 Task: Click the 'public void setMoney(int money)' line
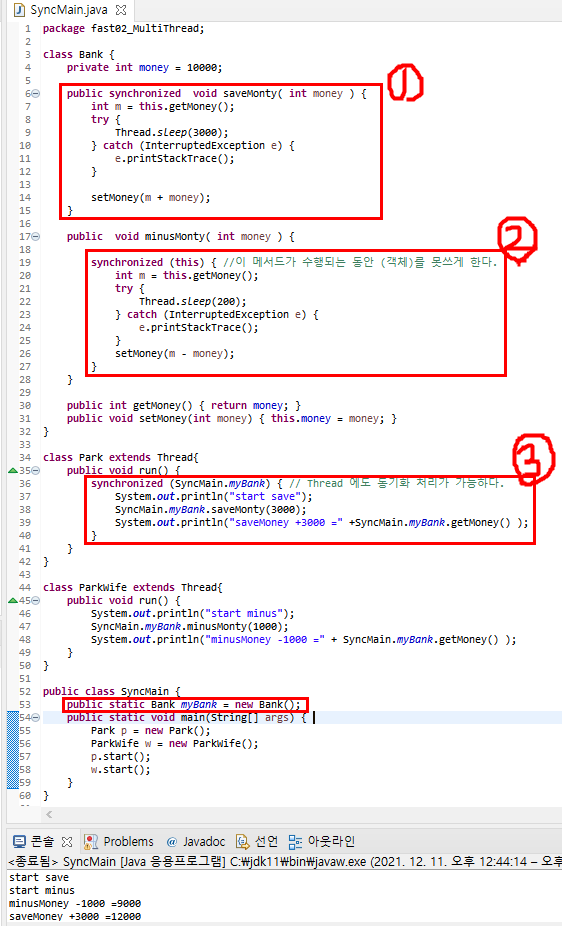pyautogui.click(x=231, y=418)
